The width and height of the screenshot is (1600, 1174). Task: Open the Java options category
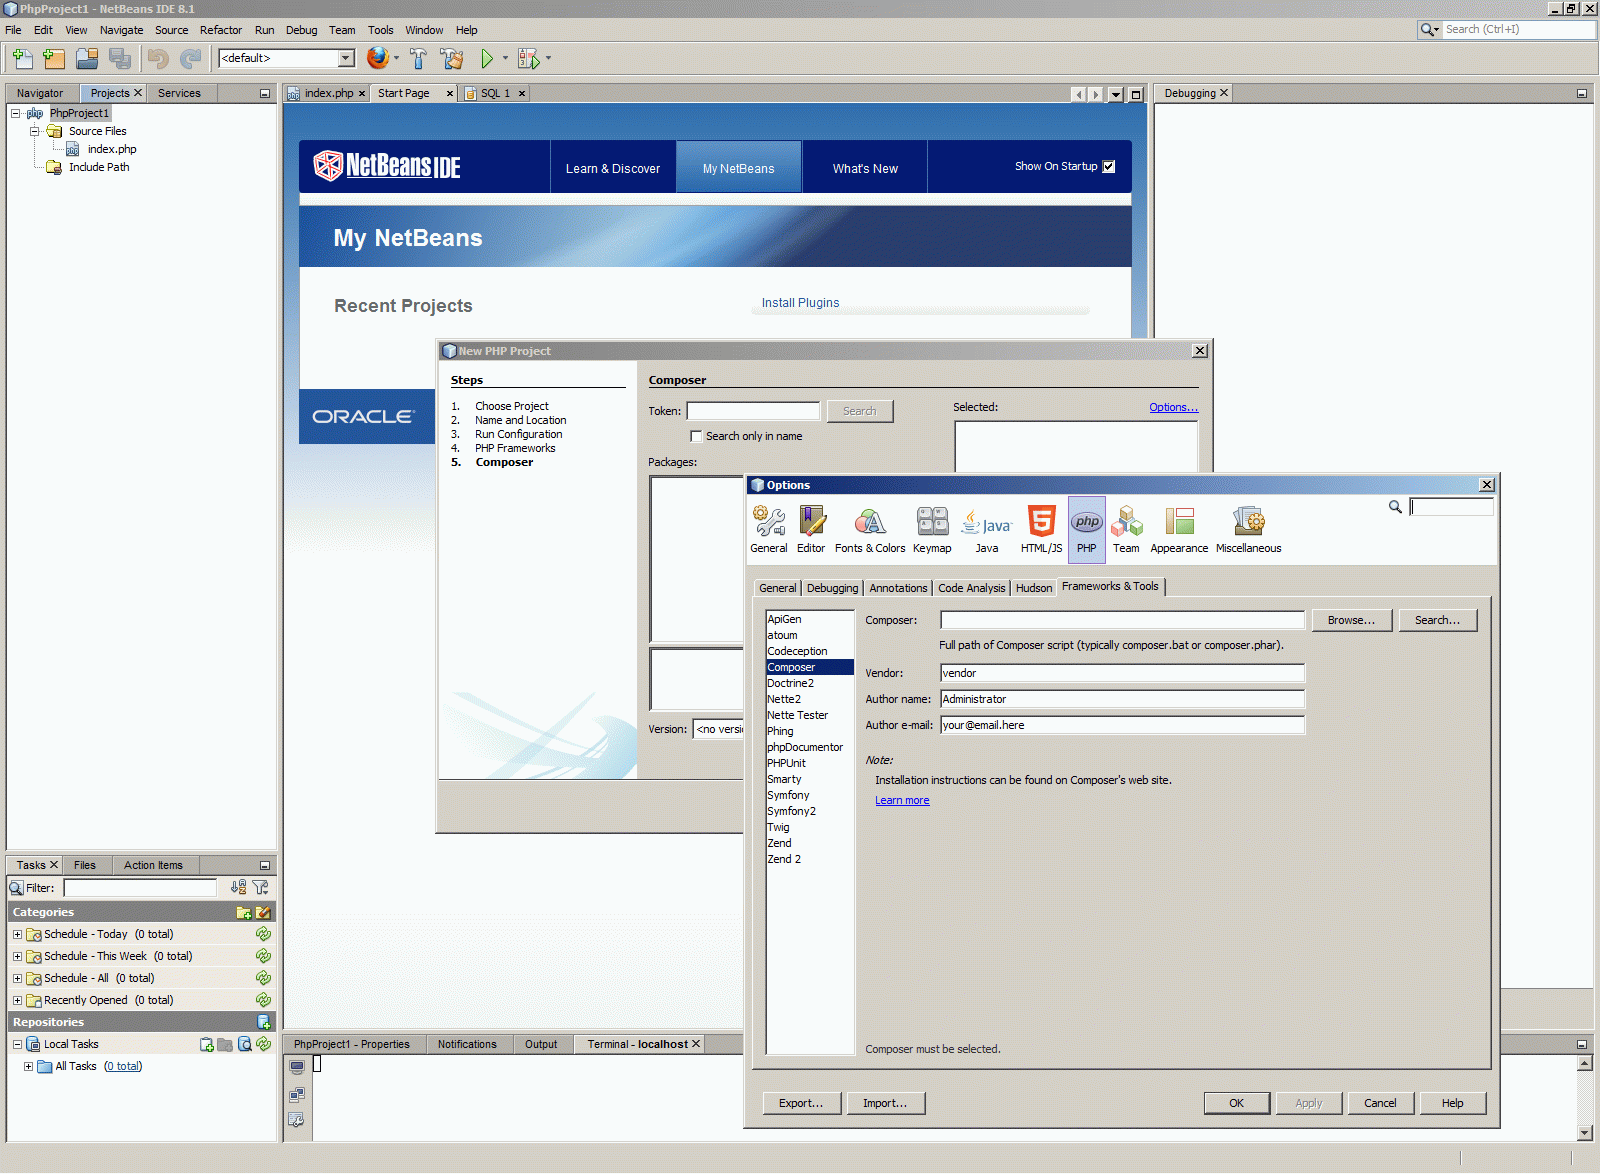point(987,530)
